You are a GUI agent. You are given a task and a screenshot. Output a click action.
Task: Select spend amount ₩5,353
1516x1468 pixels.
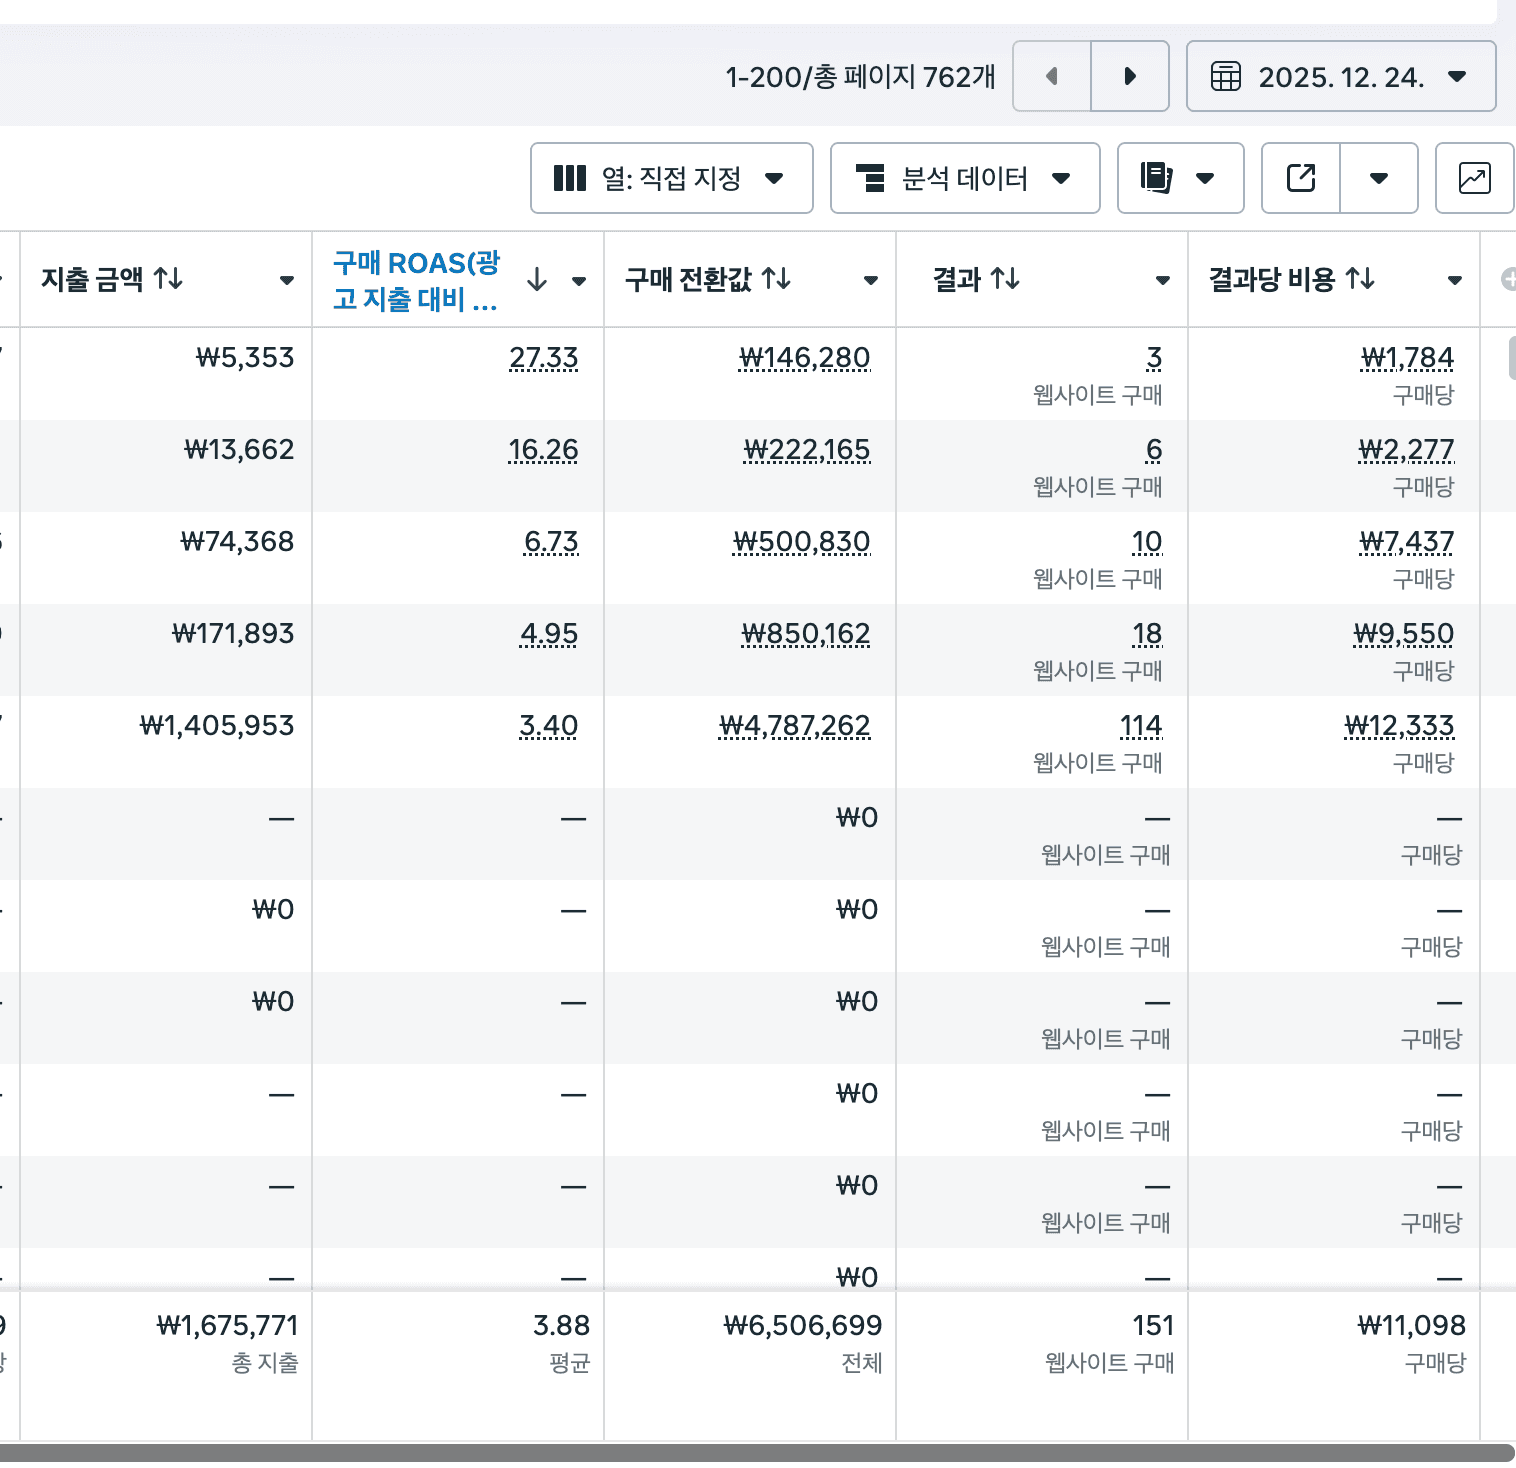tap(245, 358)
